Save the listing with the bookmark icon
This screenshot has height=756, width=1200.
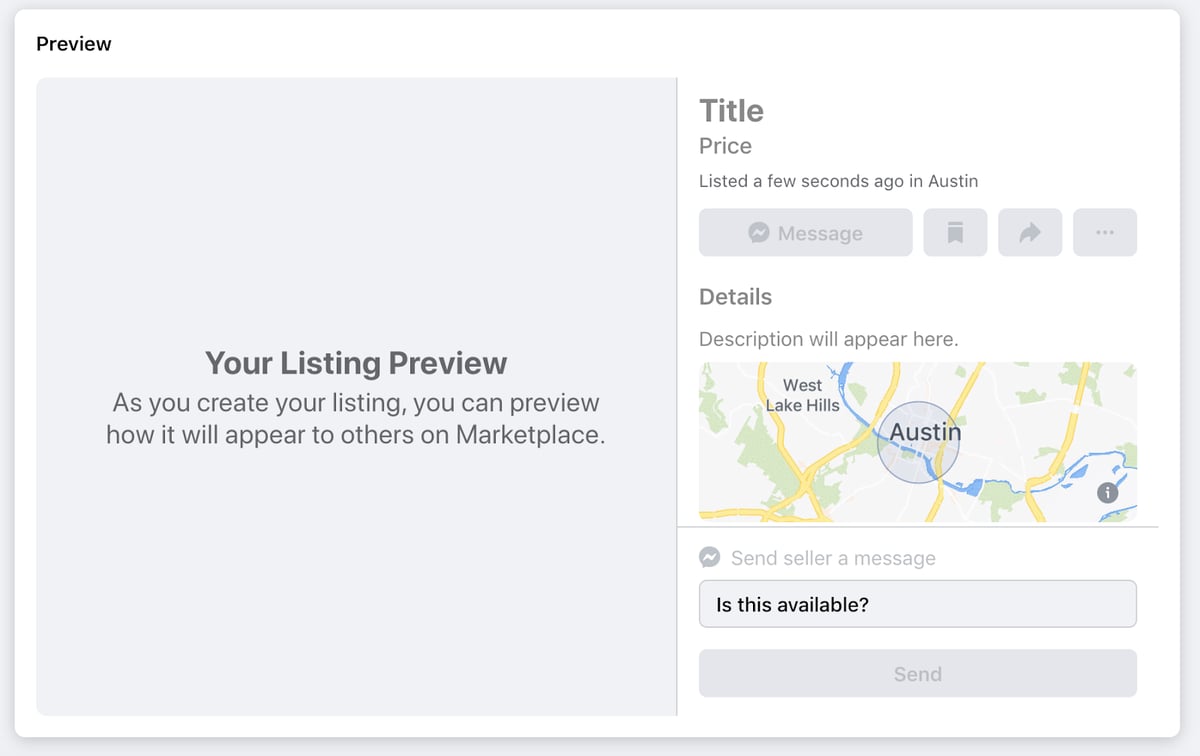coord(955,232)
